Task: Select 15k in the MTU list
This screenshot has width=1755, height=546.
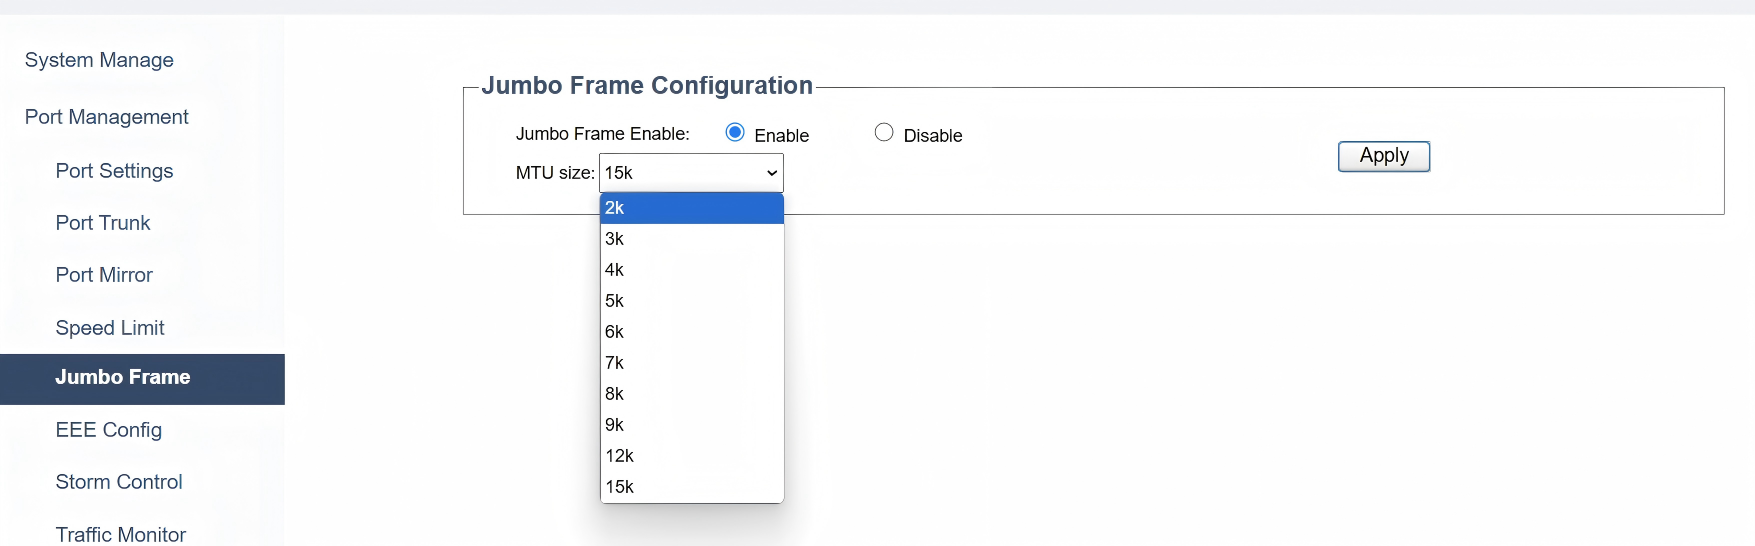Action: (x=691, y=487)
